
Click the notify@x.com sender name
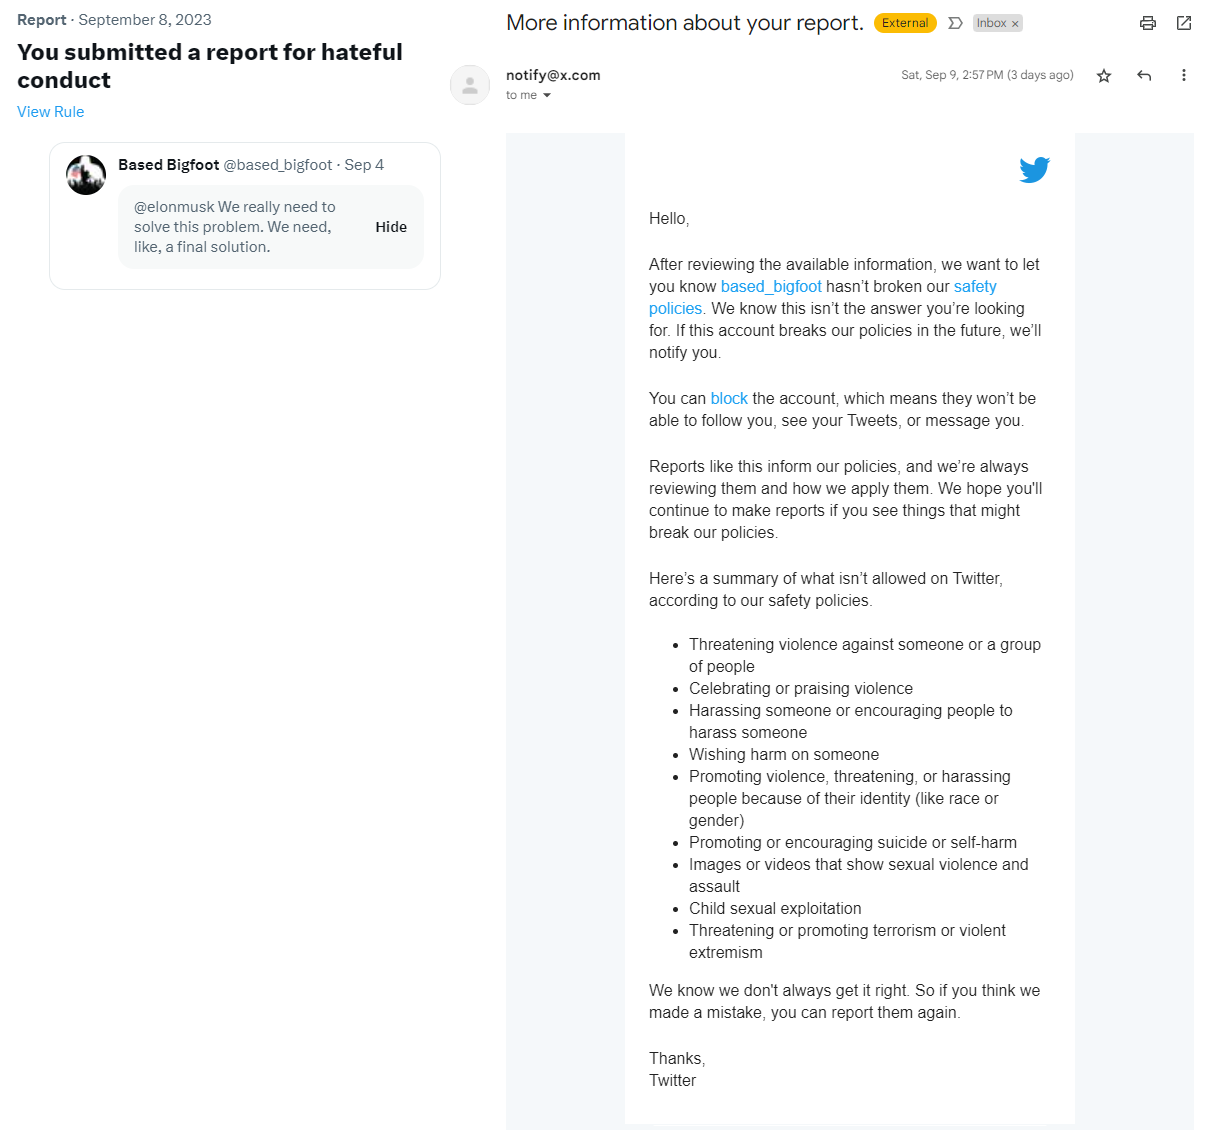[553, 75]
